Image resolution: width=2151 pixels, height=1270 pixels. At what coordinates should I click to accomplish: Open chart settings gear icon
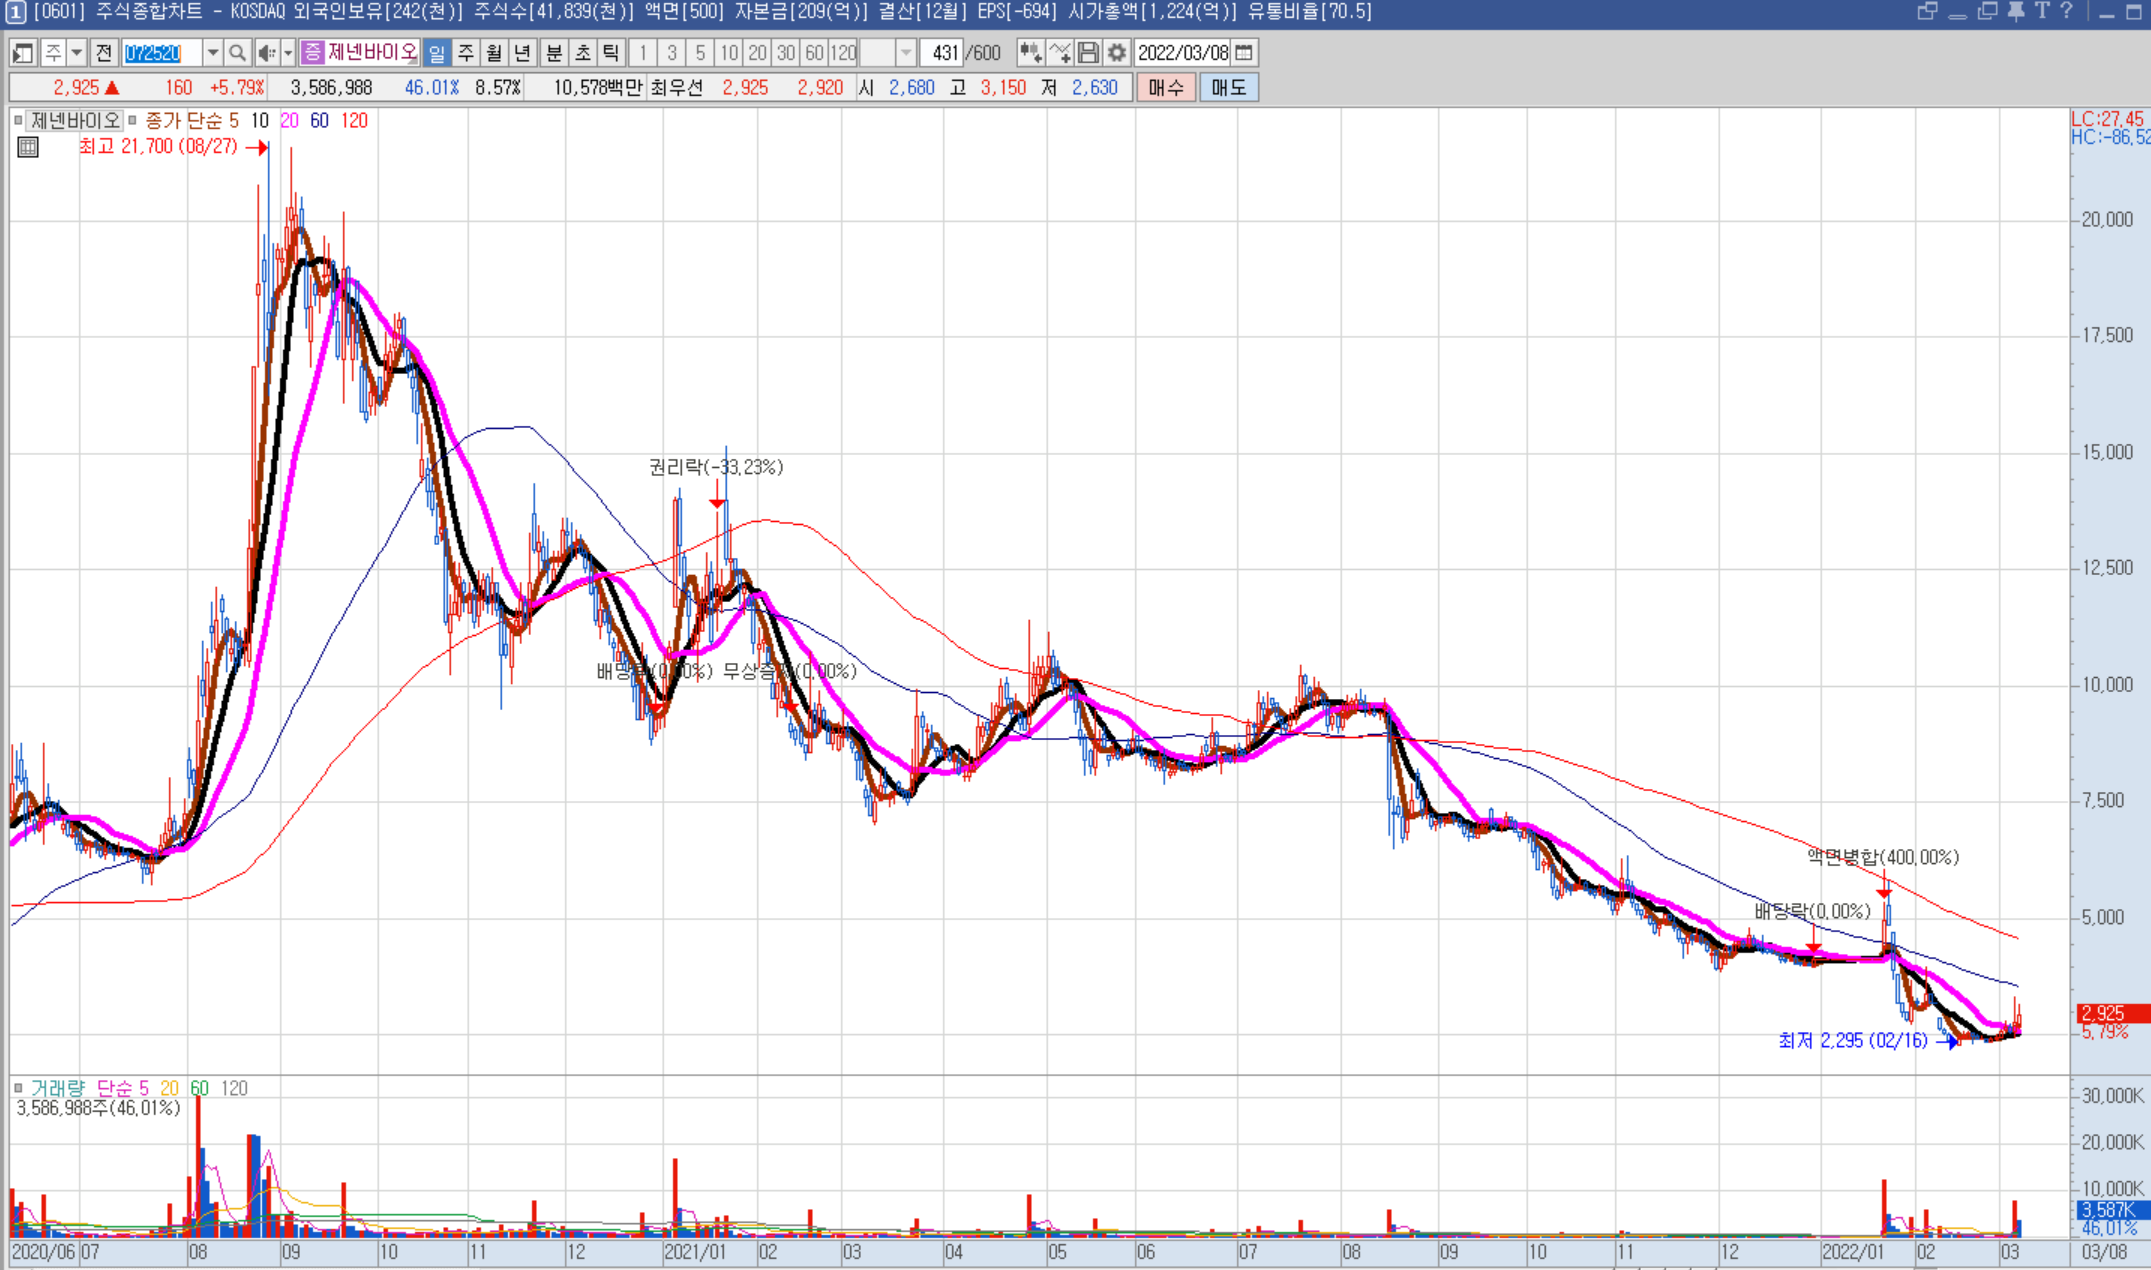tap(1117, 53)
